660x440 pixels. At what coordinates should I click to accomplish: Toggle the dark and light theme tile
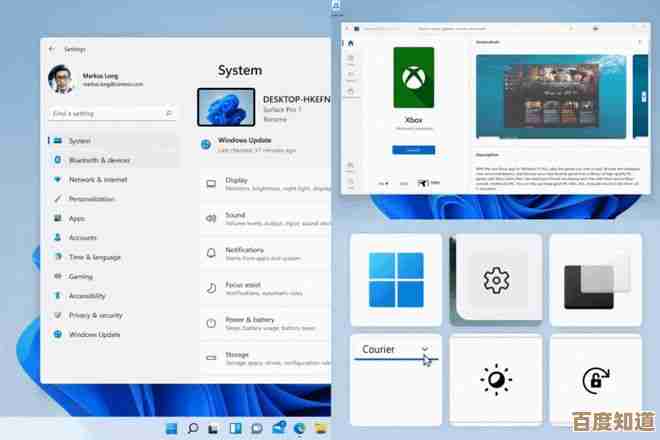(x=595, y=280)
